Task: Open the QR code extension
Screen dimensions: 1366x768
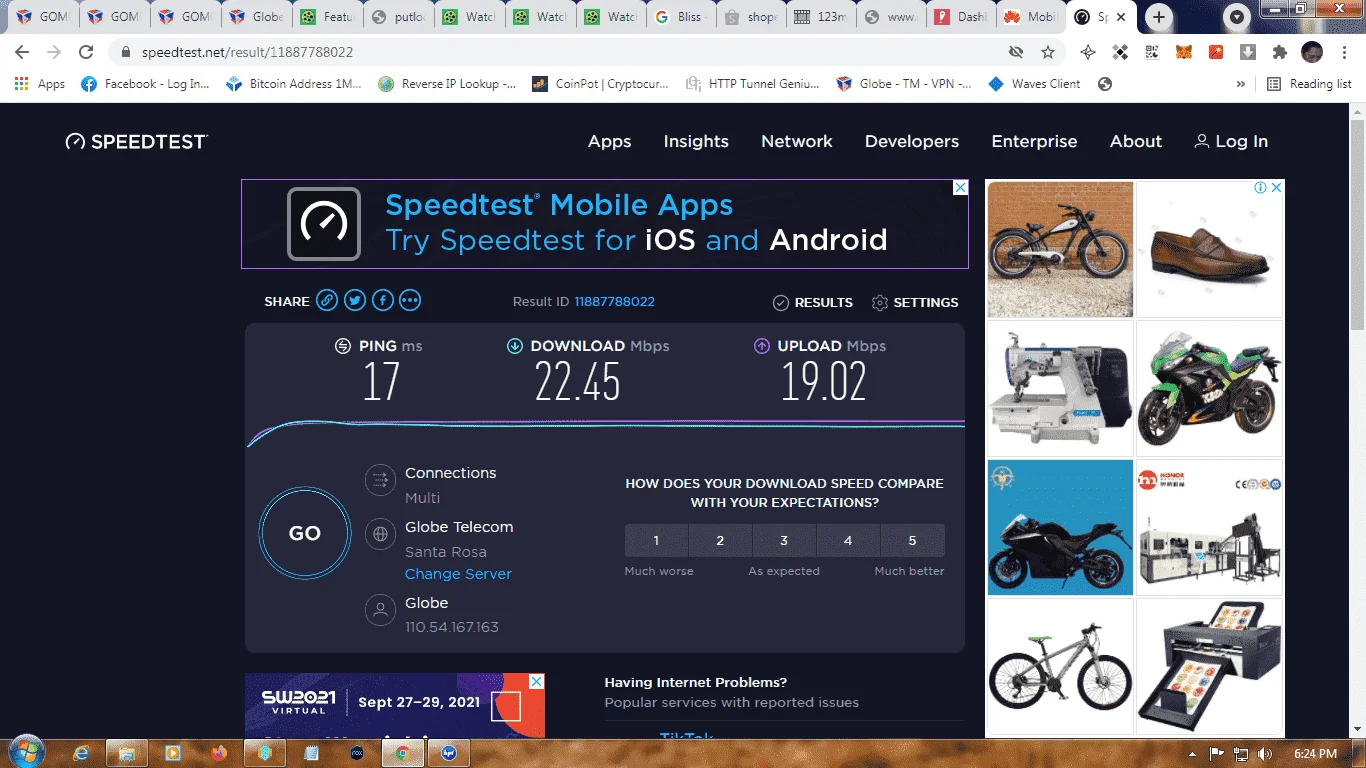Action: 1152,52
